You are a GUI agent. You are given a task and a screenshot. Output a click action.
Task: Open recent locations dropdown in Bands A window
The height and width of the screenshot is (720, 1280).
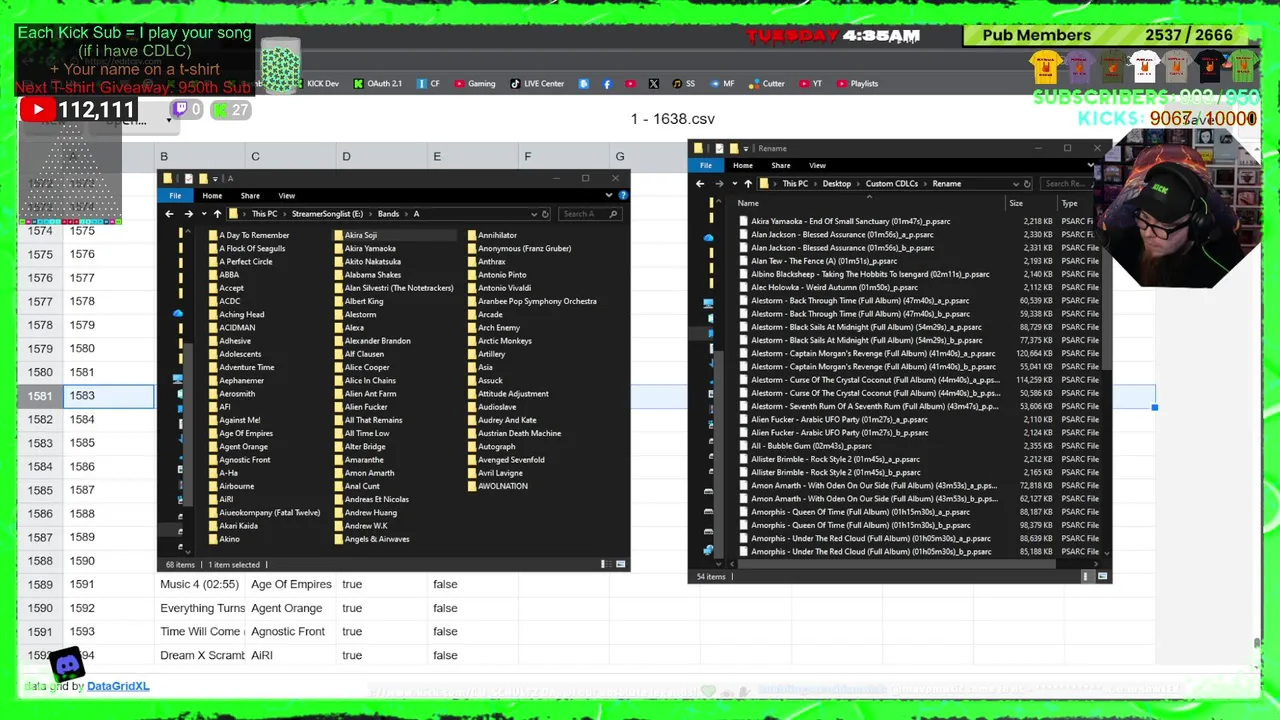click(x=204, y=214)
